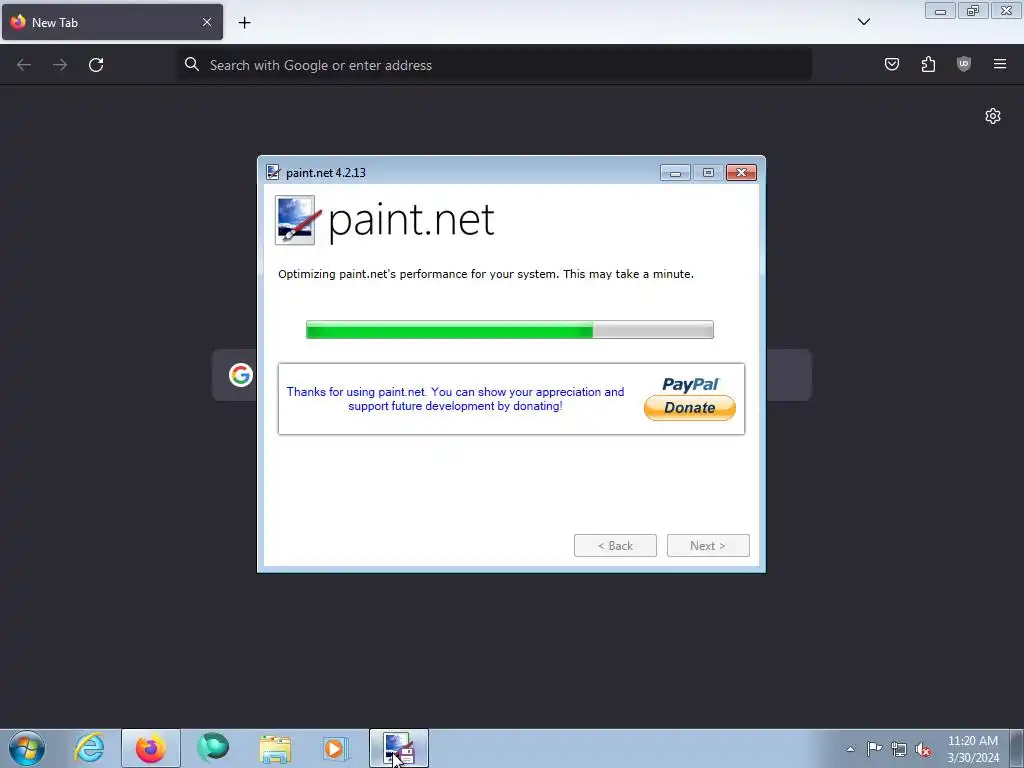Close the paint.net installer window
The height and width of the screenshot is (768, 1024).
point(741,172)
